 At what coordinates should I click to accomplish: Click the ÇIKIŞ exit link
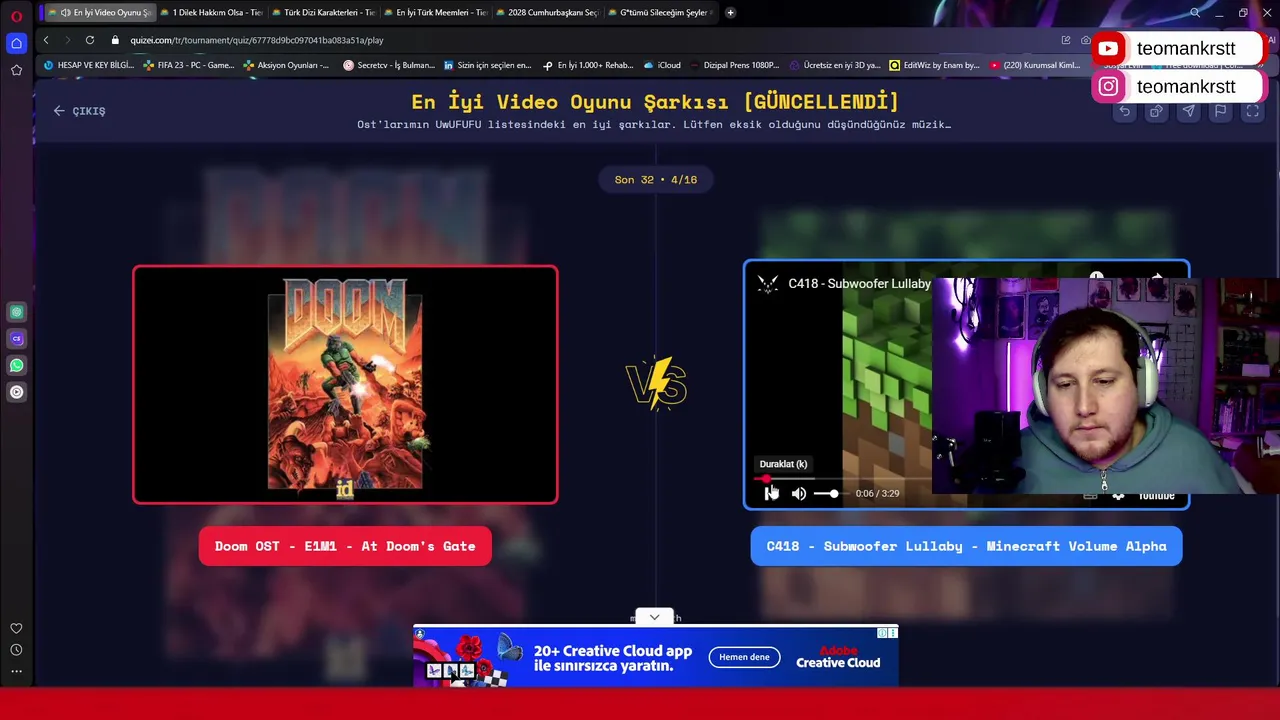[x=80, y=111]
